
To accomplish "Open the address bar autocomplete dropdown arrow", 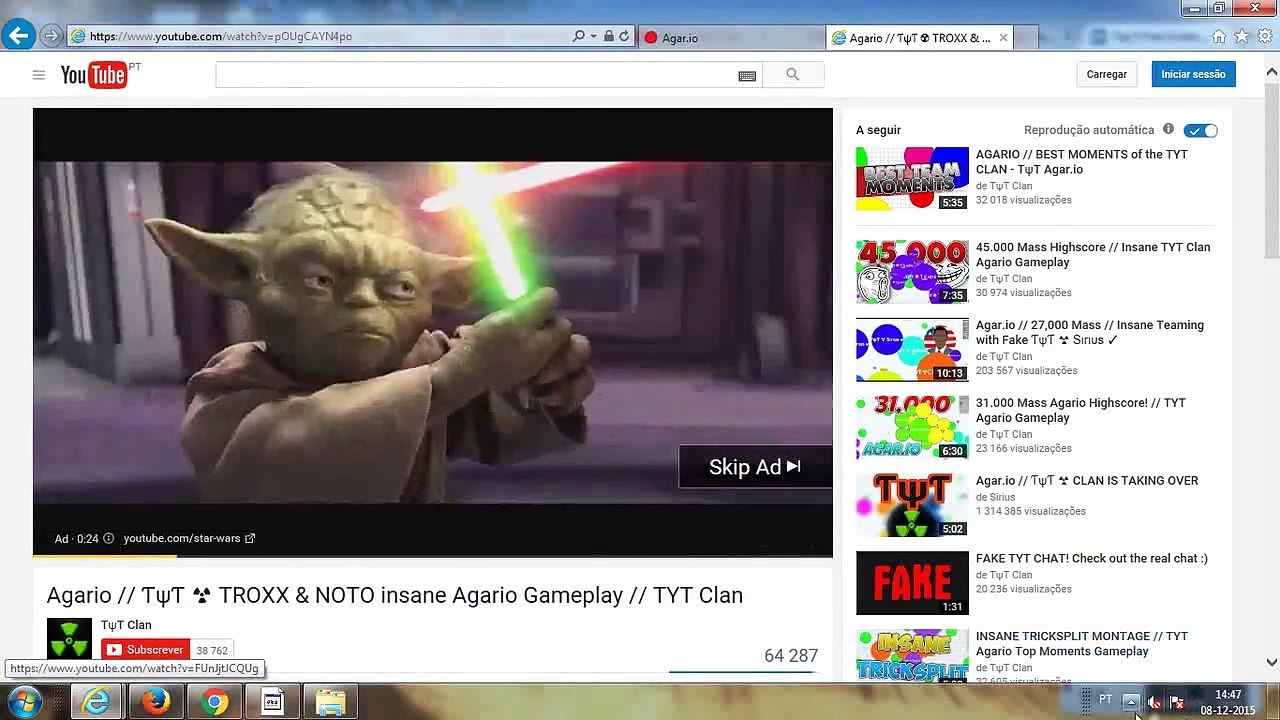I will click(x=593, y=36).
